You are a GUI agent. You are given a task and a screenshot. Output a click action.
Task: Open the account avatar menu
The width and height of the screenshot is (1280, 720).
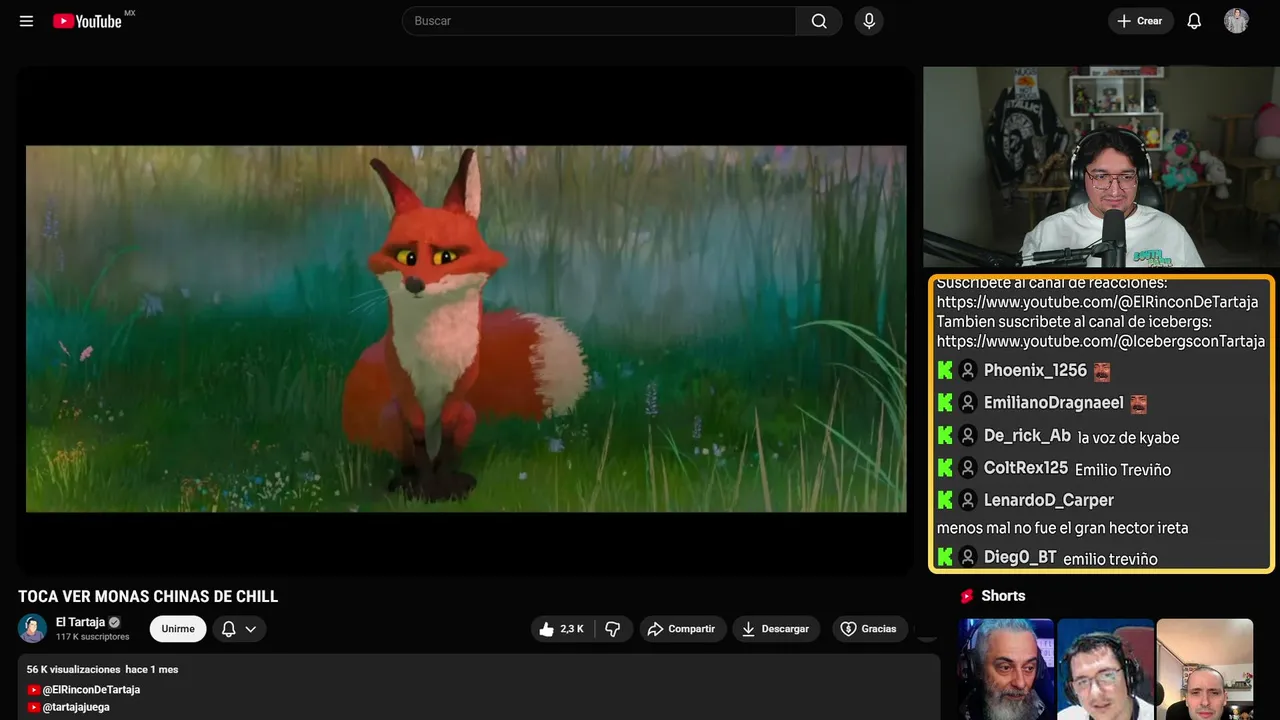tap(1237, 21)
